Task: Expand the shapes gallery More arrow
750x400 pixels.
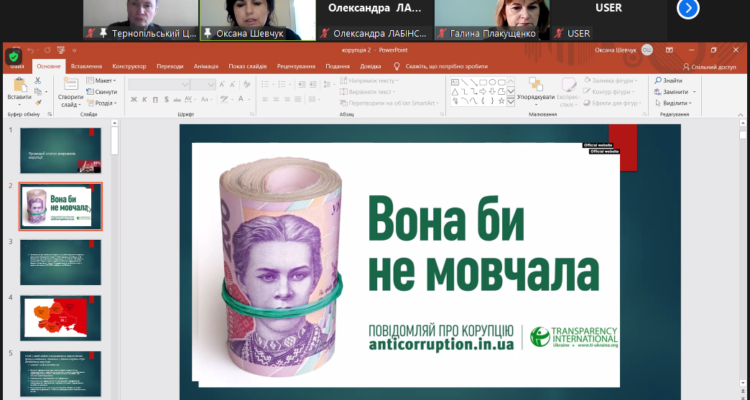Action: pyautogui.click(x=511, y=101)
